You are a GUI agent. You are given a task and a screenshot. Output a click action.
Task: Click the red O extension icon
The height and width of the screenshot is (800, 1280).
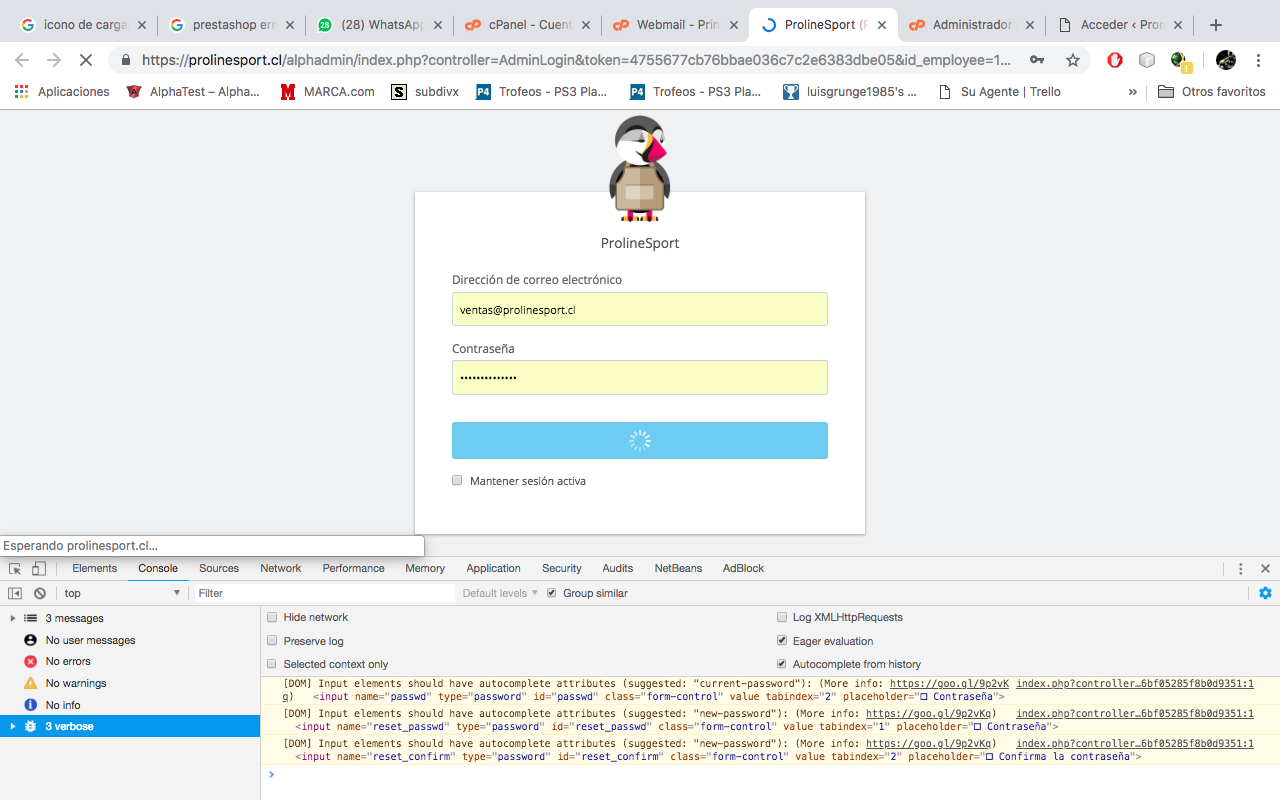1115,60
